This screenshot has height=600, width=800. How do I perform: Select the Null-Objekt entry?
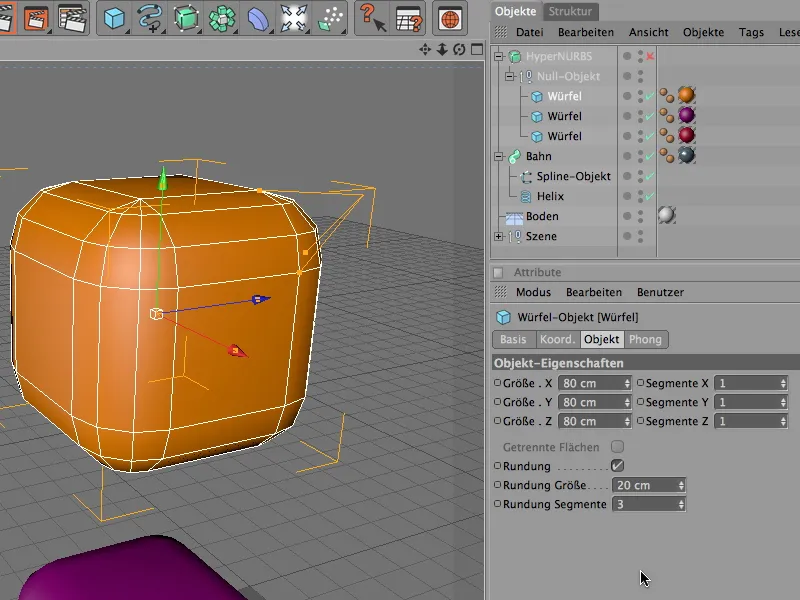[568, 77]
